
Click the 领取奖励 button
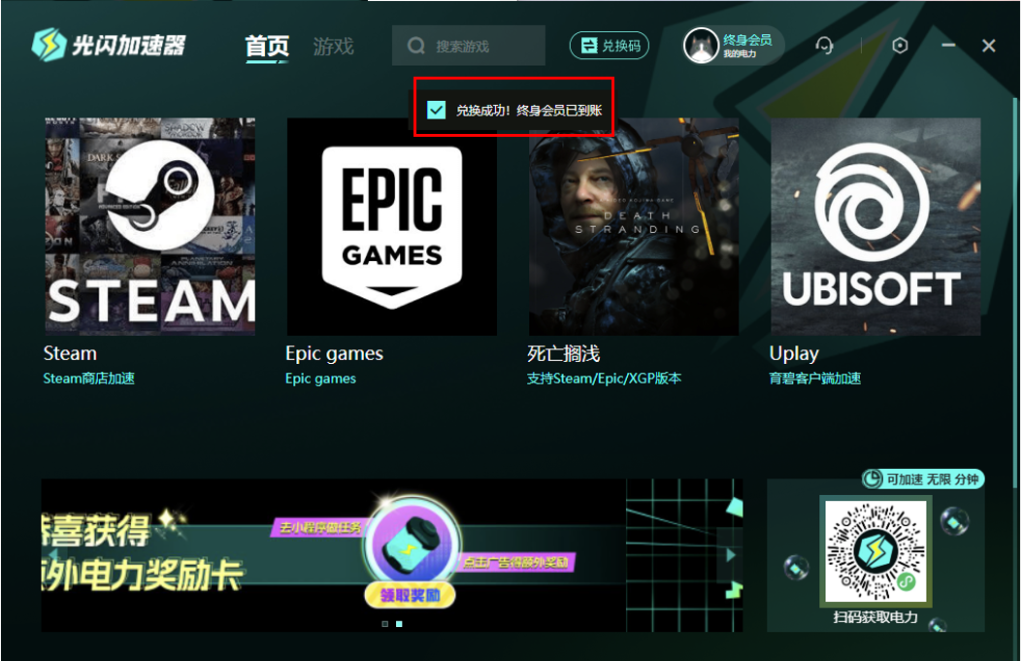409,595
